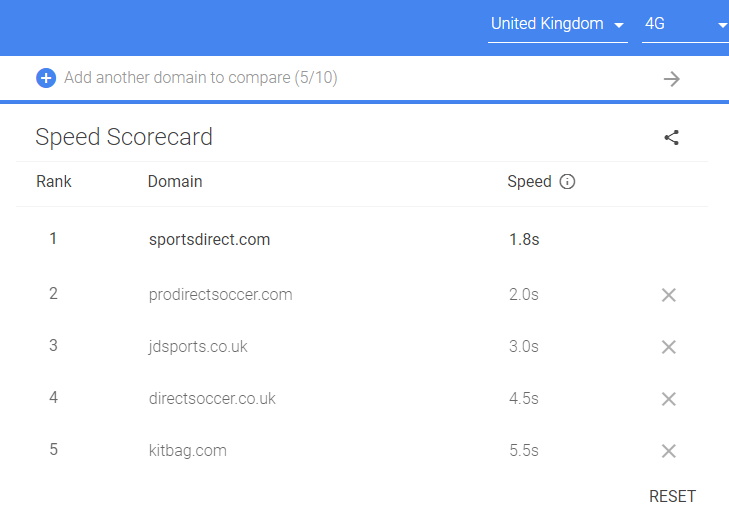Click the Domain column header
The height and width of the screenshot is (516, 729).
point(175,182)
